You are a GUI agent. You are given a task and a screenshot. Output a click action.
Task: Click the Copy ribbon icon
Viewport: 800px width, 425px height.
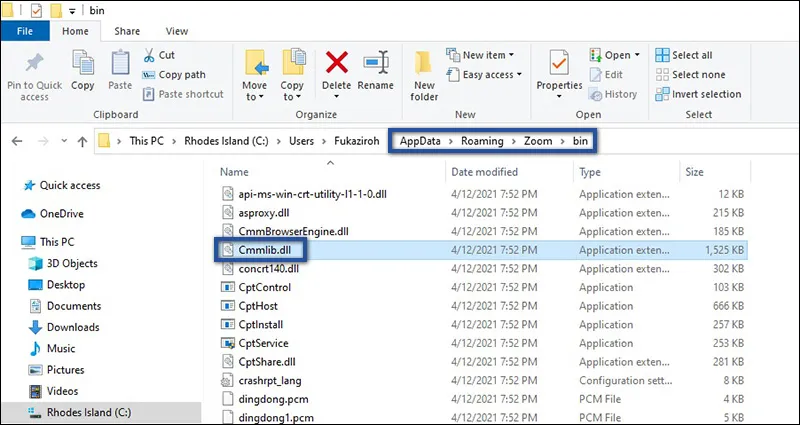point(83,63)
